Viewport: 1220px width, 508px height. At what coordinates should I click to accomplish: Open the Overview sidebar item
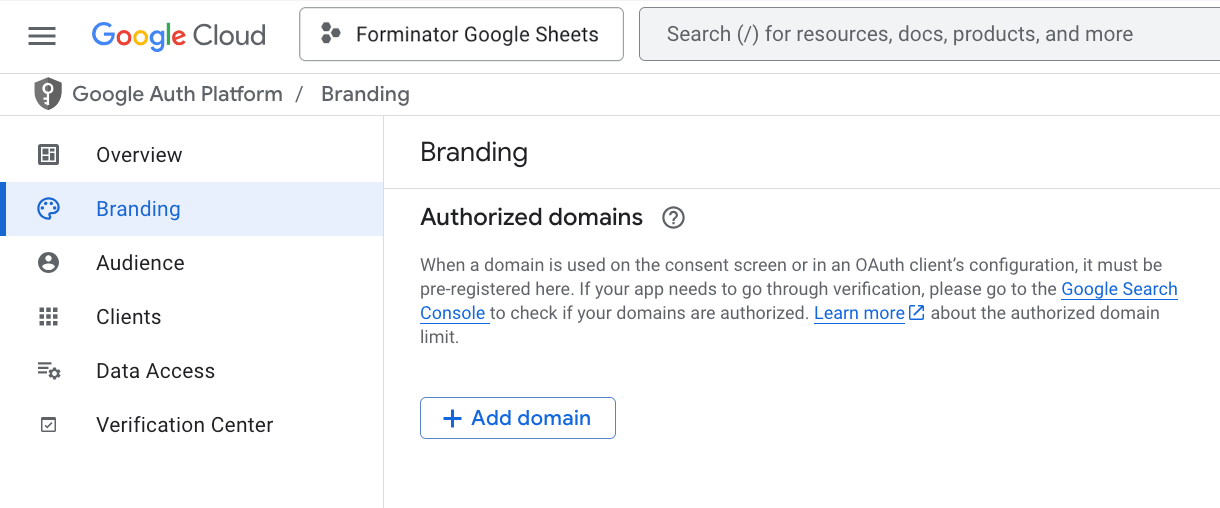(192, 155)
